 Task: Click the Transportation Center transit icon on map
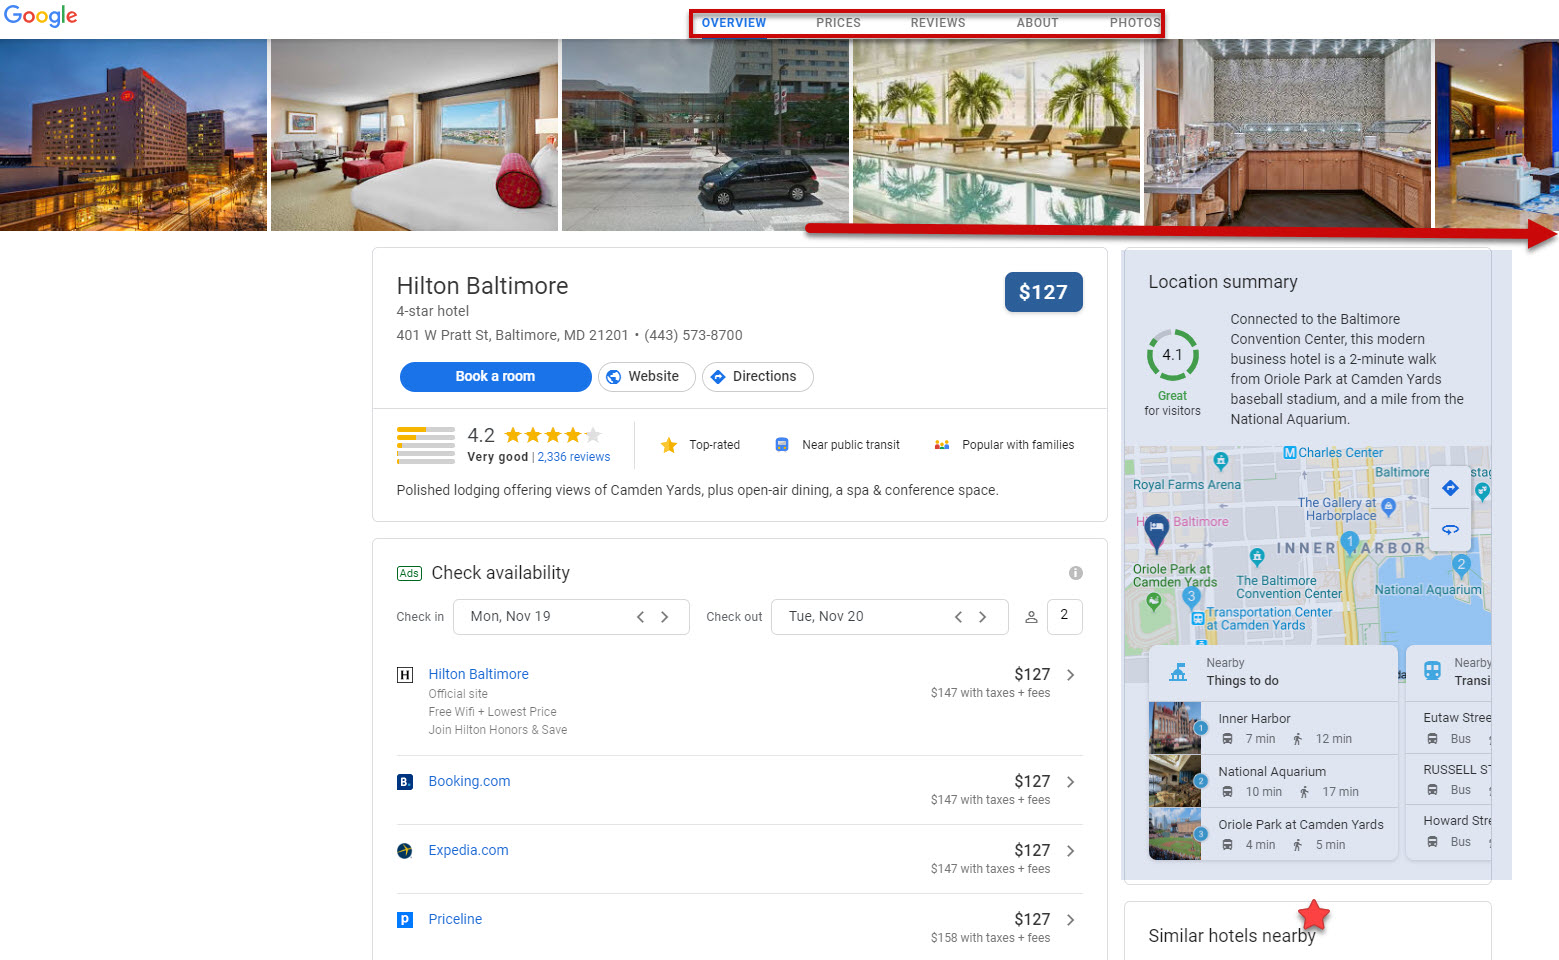[1198, 619]
